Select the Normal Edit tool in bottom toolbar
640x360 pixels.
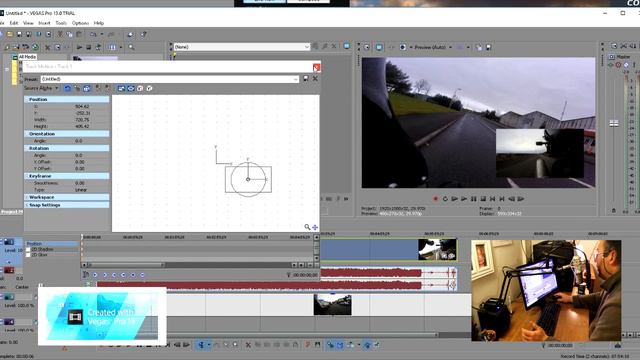(x=201, y=345)
